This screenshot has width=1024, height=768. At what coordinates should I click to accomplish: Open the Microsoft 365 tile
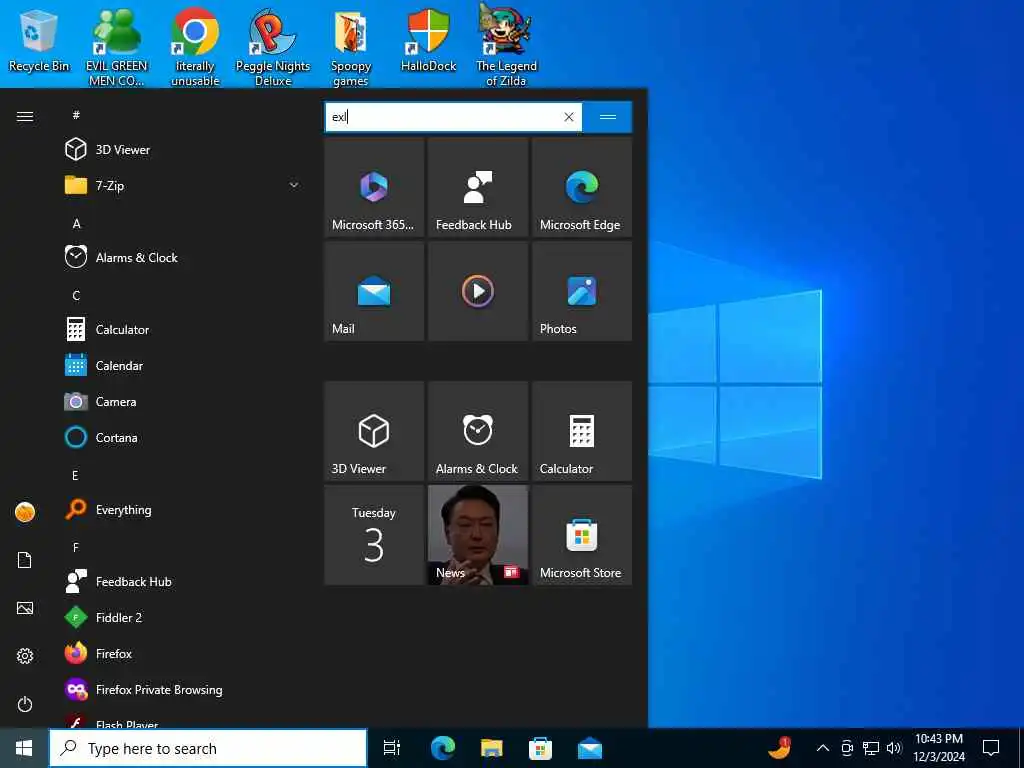point(374,187)
